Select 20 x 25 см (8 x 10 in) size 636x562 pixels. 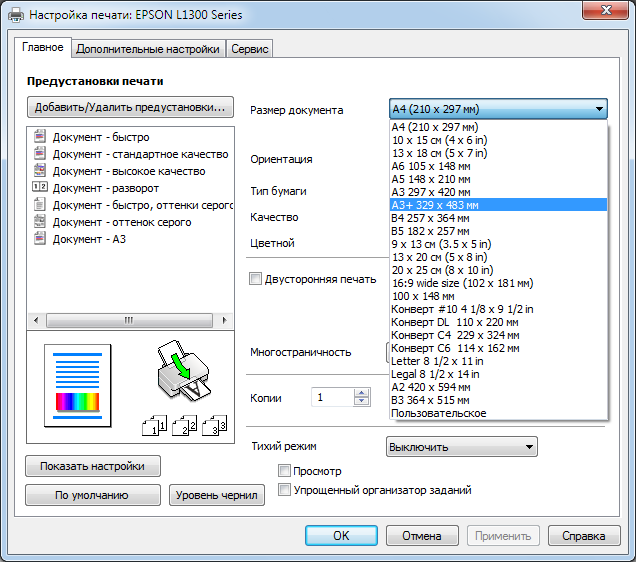click(498, 270)
